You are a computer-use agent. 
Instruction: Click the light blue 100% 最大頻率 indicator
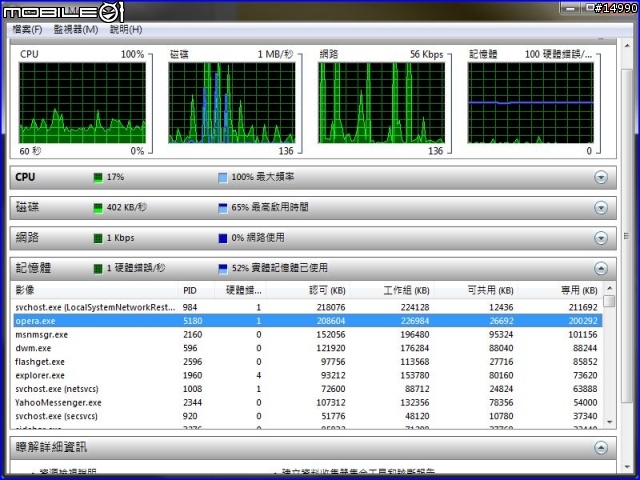coord(223,178)
